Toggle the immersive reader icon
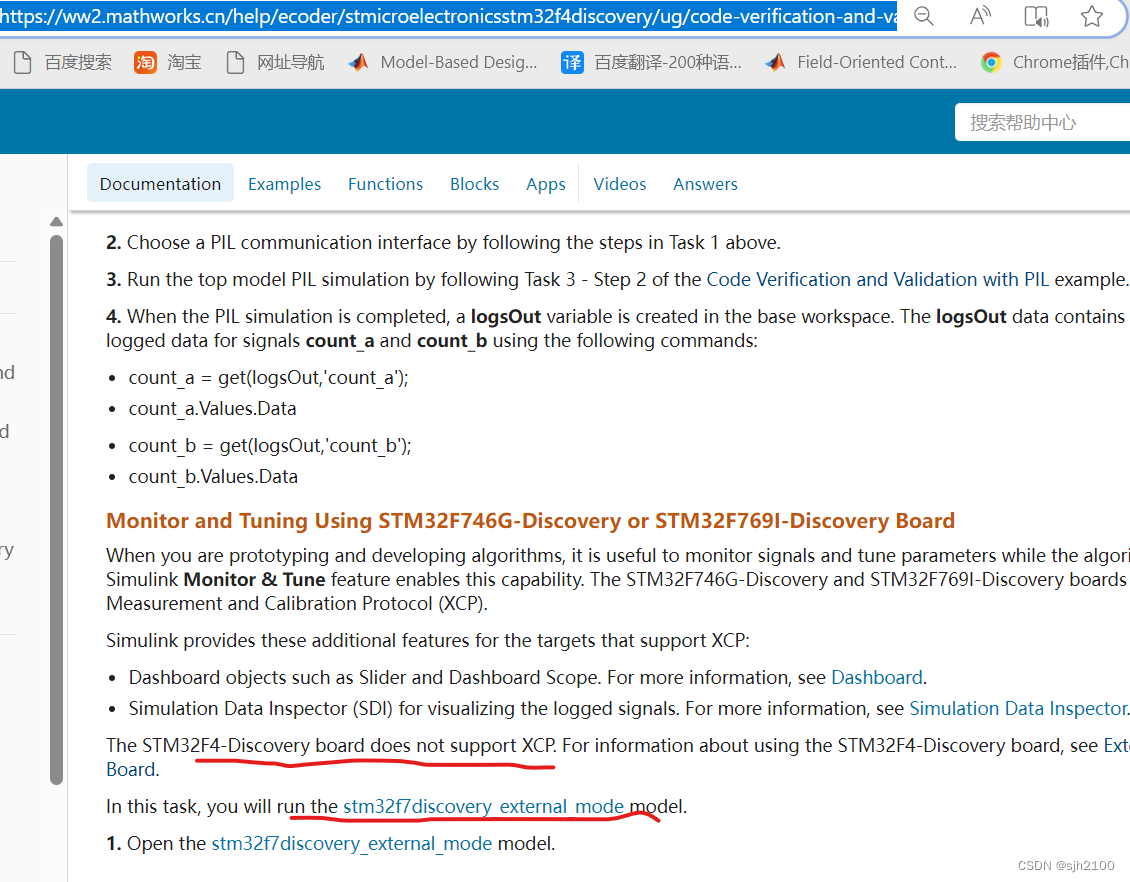 pos(1036,16)
